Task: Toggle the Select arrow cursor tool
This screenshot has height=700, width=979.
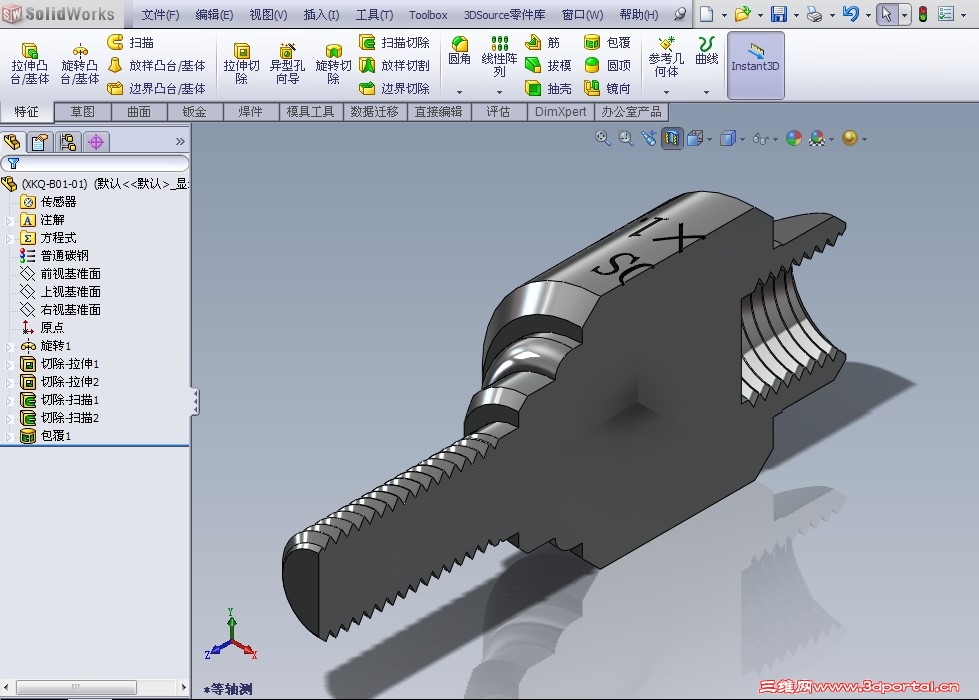Action: 886,14
